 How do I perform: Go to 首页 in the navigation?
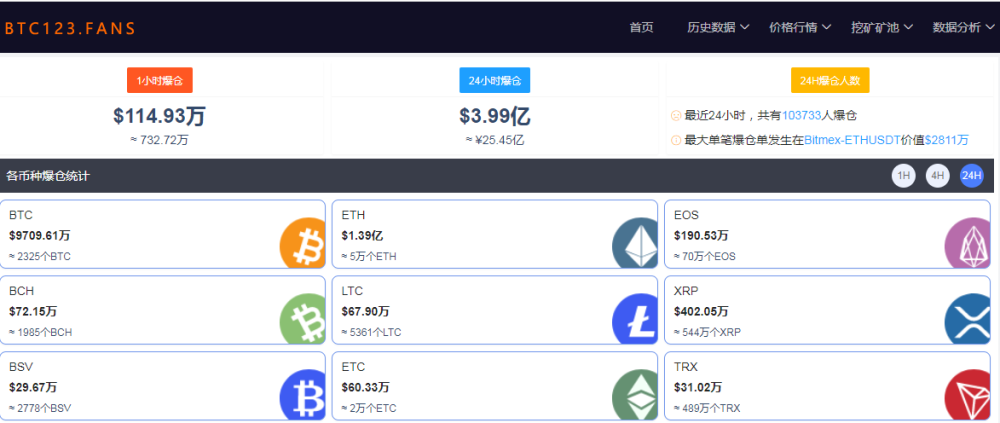(x=642, y=27)
